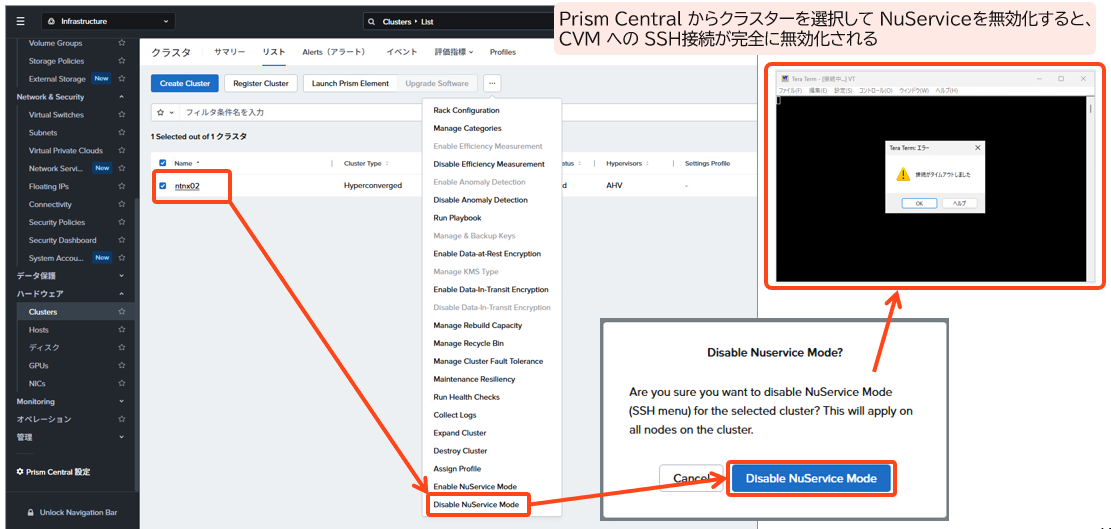This screenshot has height=529, width=1111.
Task: Favorite the Storage Policies star
Action: (122, 61)
